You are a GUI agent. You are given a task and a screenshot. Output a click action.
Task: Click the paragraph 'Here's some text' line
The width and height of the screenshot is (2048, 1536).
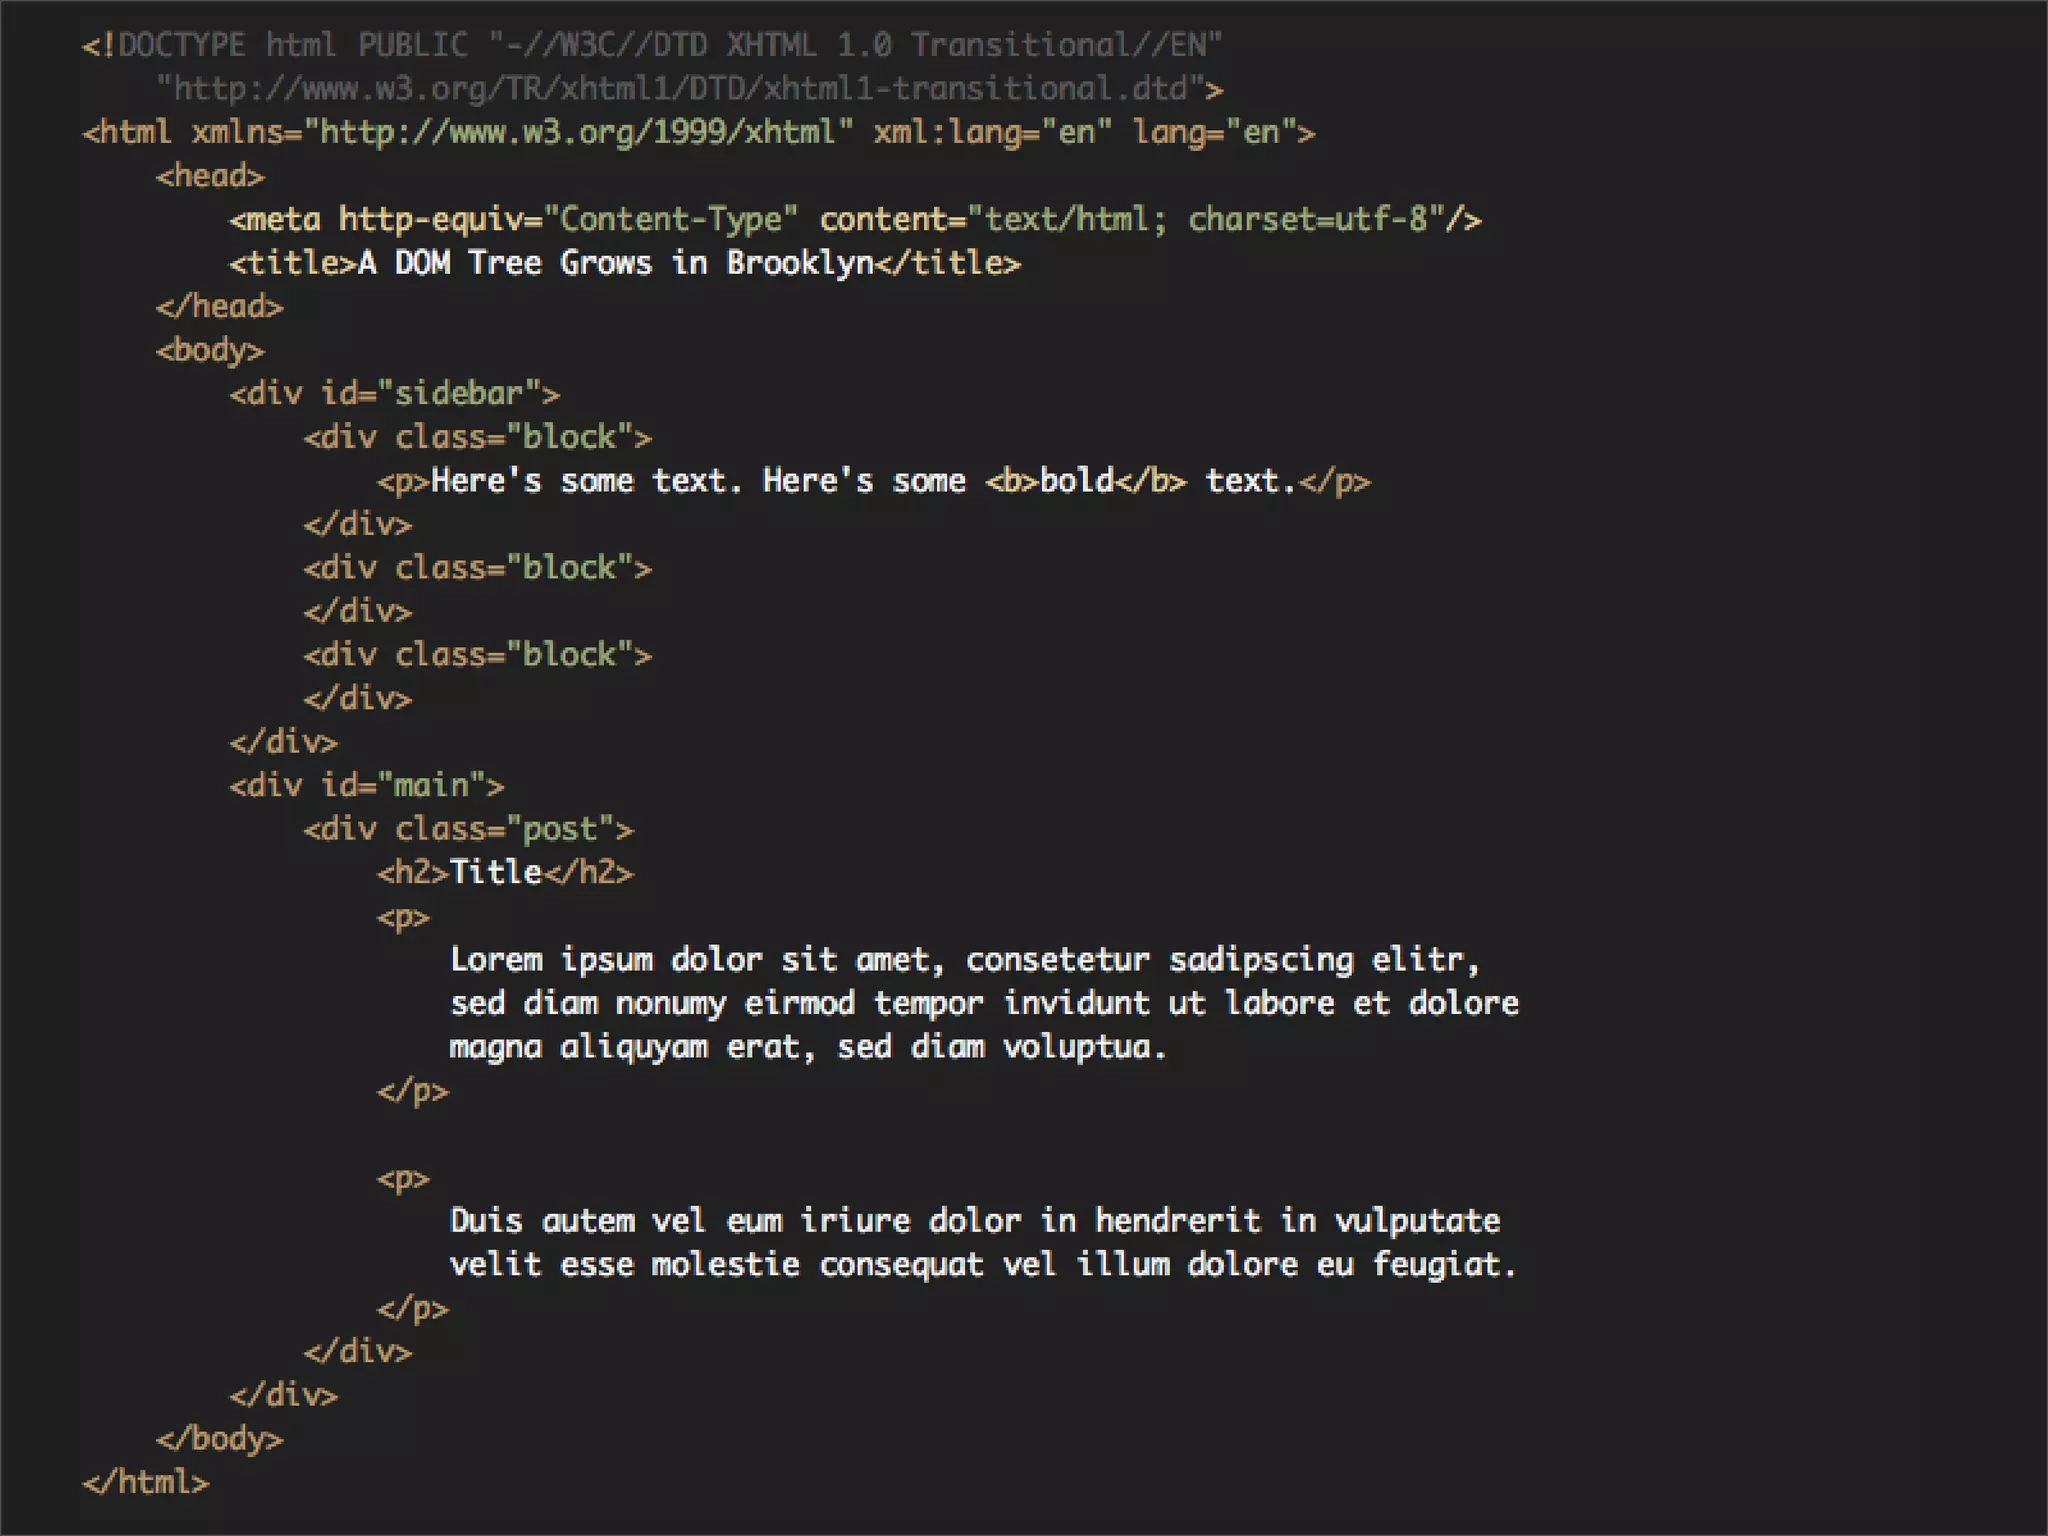(x=874, y=481)
